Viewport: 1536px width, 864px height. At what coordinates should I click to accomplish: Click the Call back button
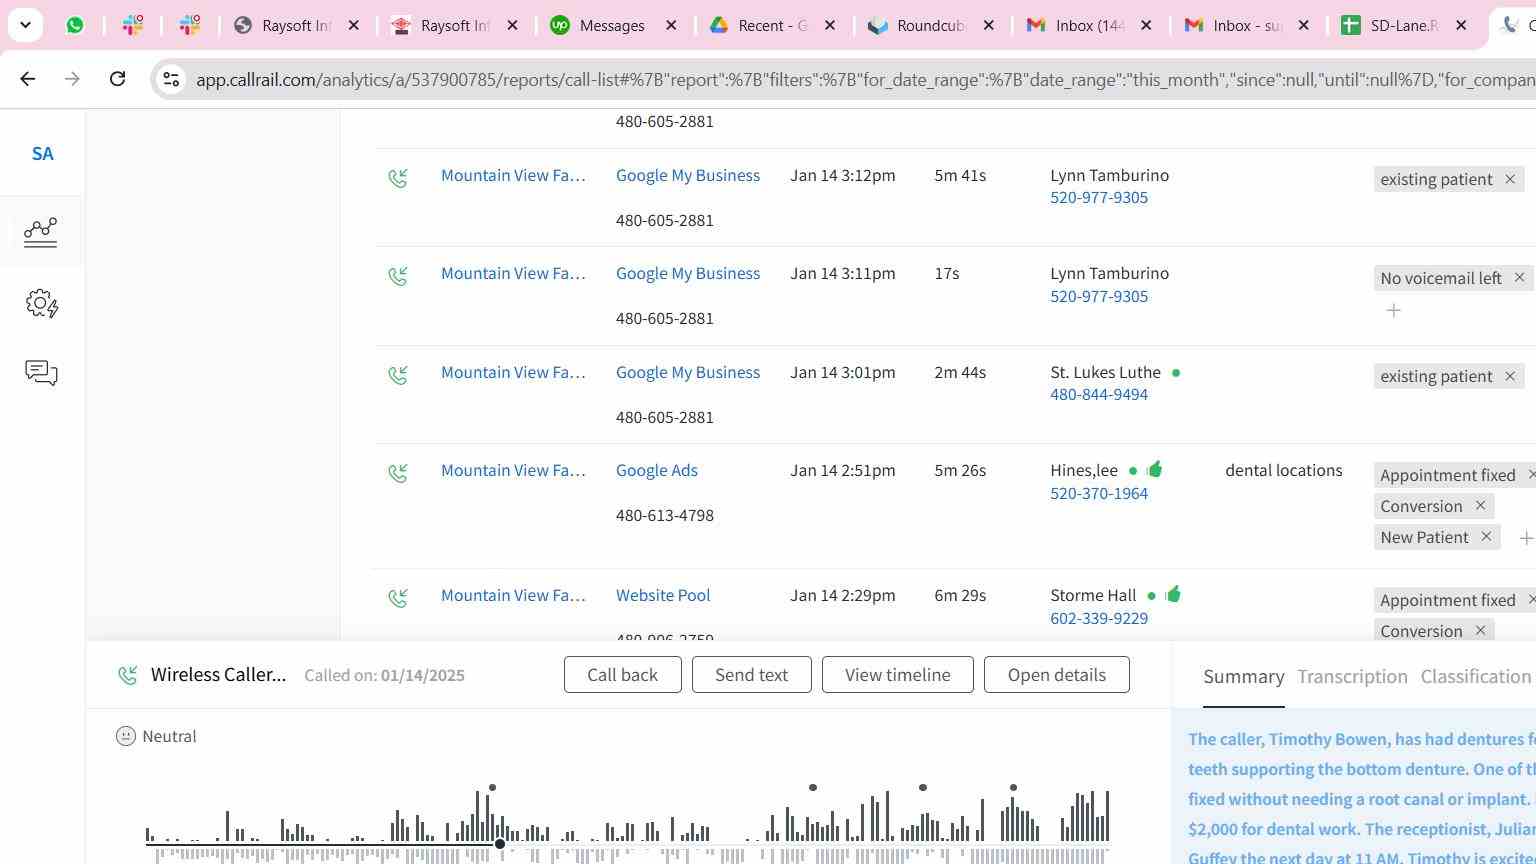[623, 675]
